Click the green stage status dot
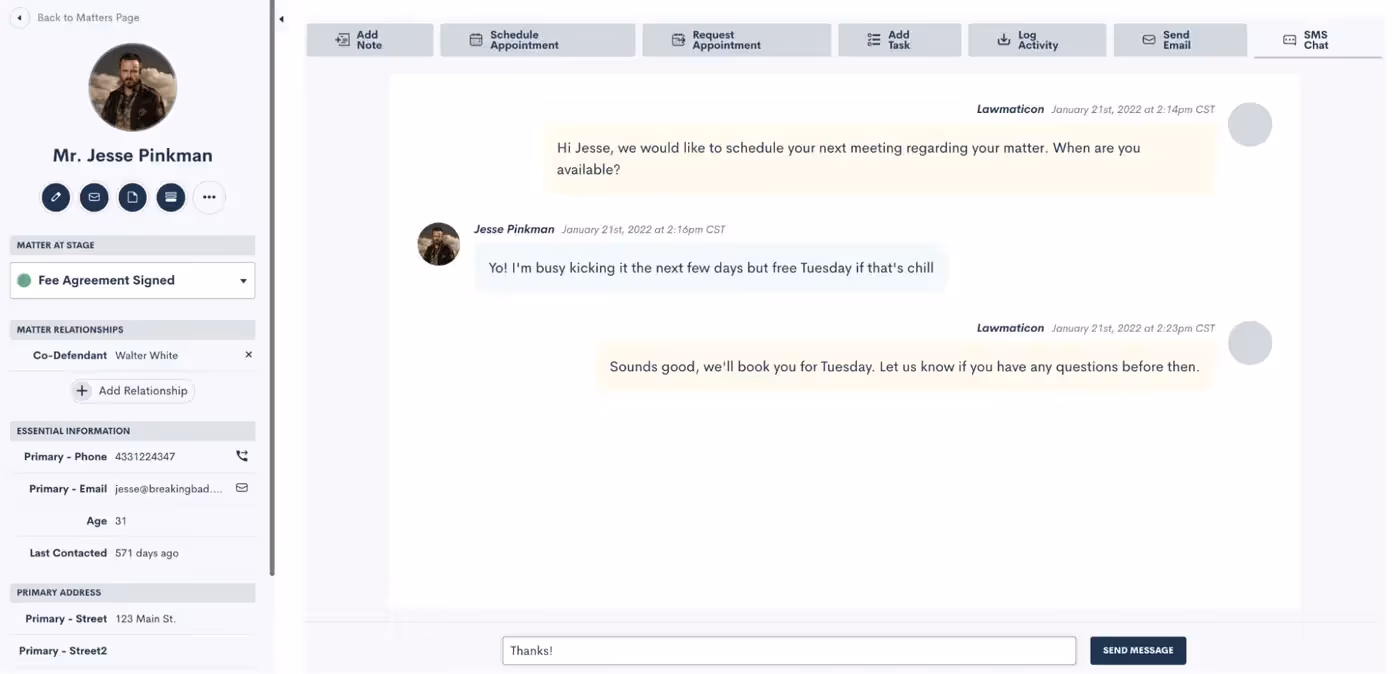Screen dimensions: 1400x674 click(25, 281)
